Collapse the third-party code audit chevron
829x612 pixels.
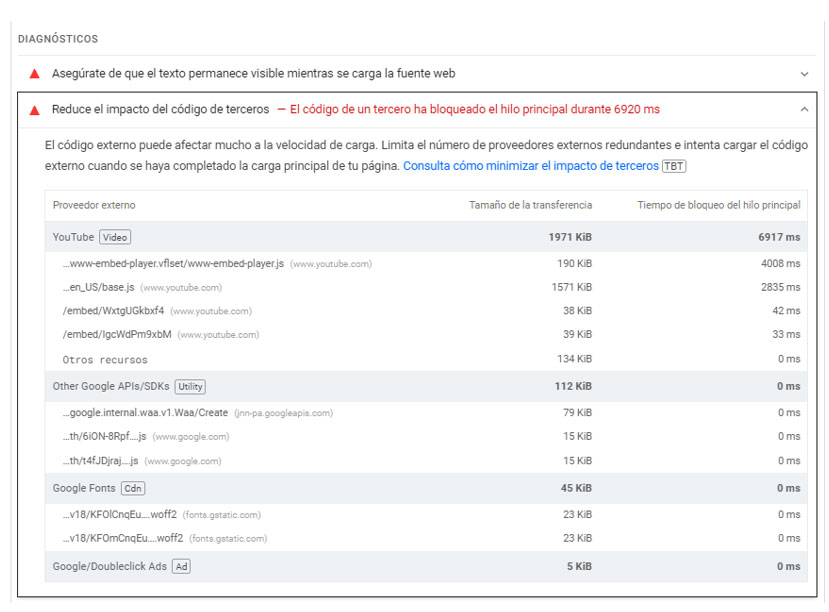(x=804, y=109)
